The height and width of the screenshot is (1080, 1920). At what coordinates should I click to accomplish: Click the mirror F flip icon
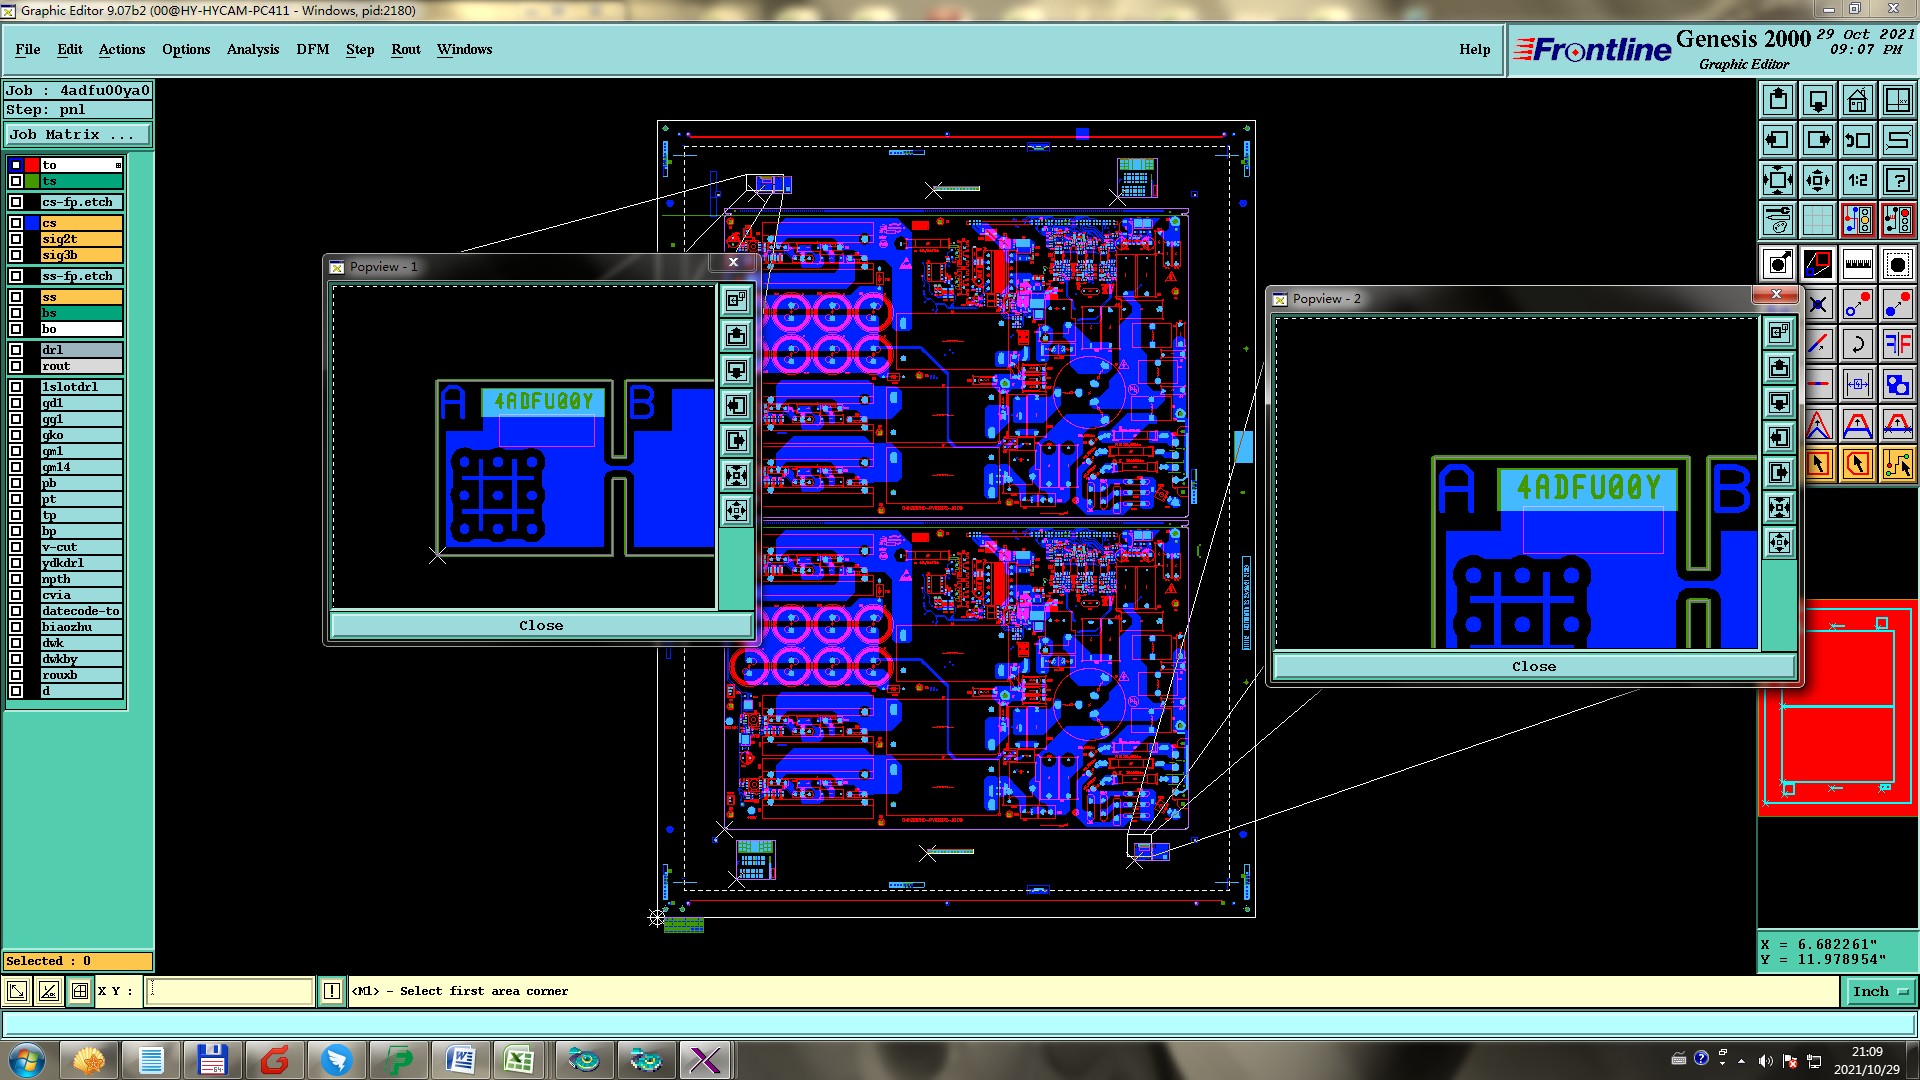click(x=1897, y=345)
